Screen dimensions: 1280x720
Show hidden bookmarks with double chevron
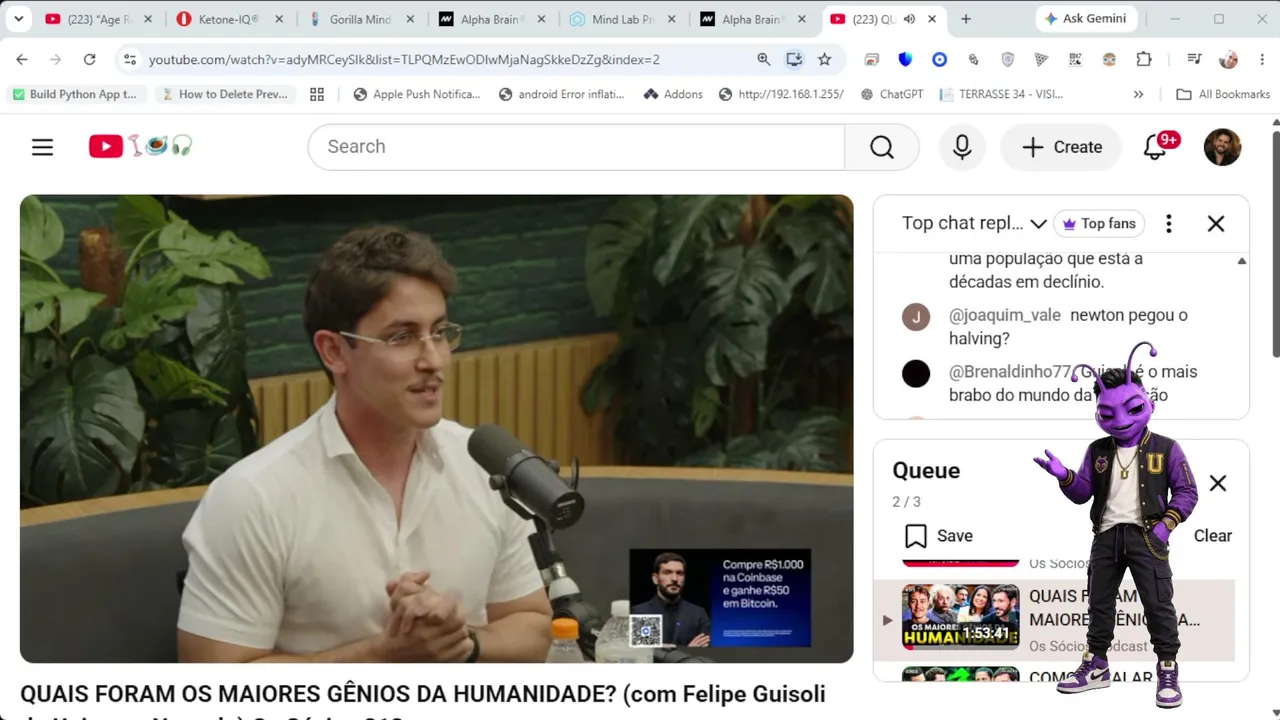coord(1138,94)
